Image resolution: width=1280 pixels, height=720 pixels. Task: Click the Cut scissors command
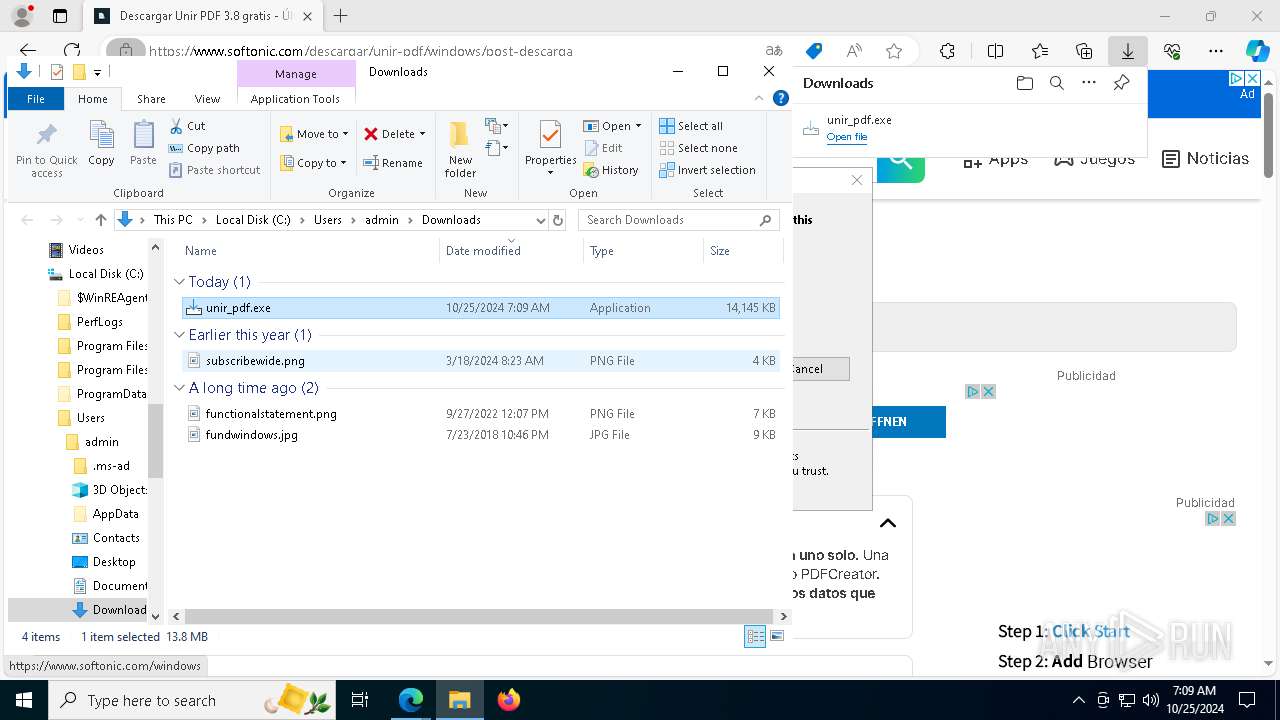[187, 126]
